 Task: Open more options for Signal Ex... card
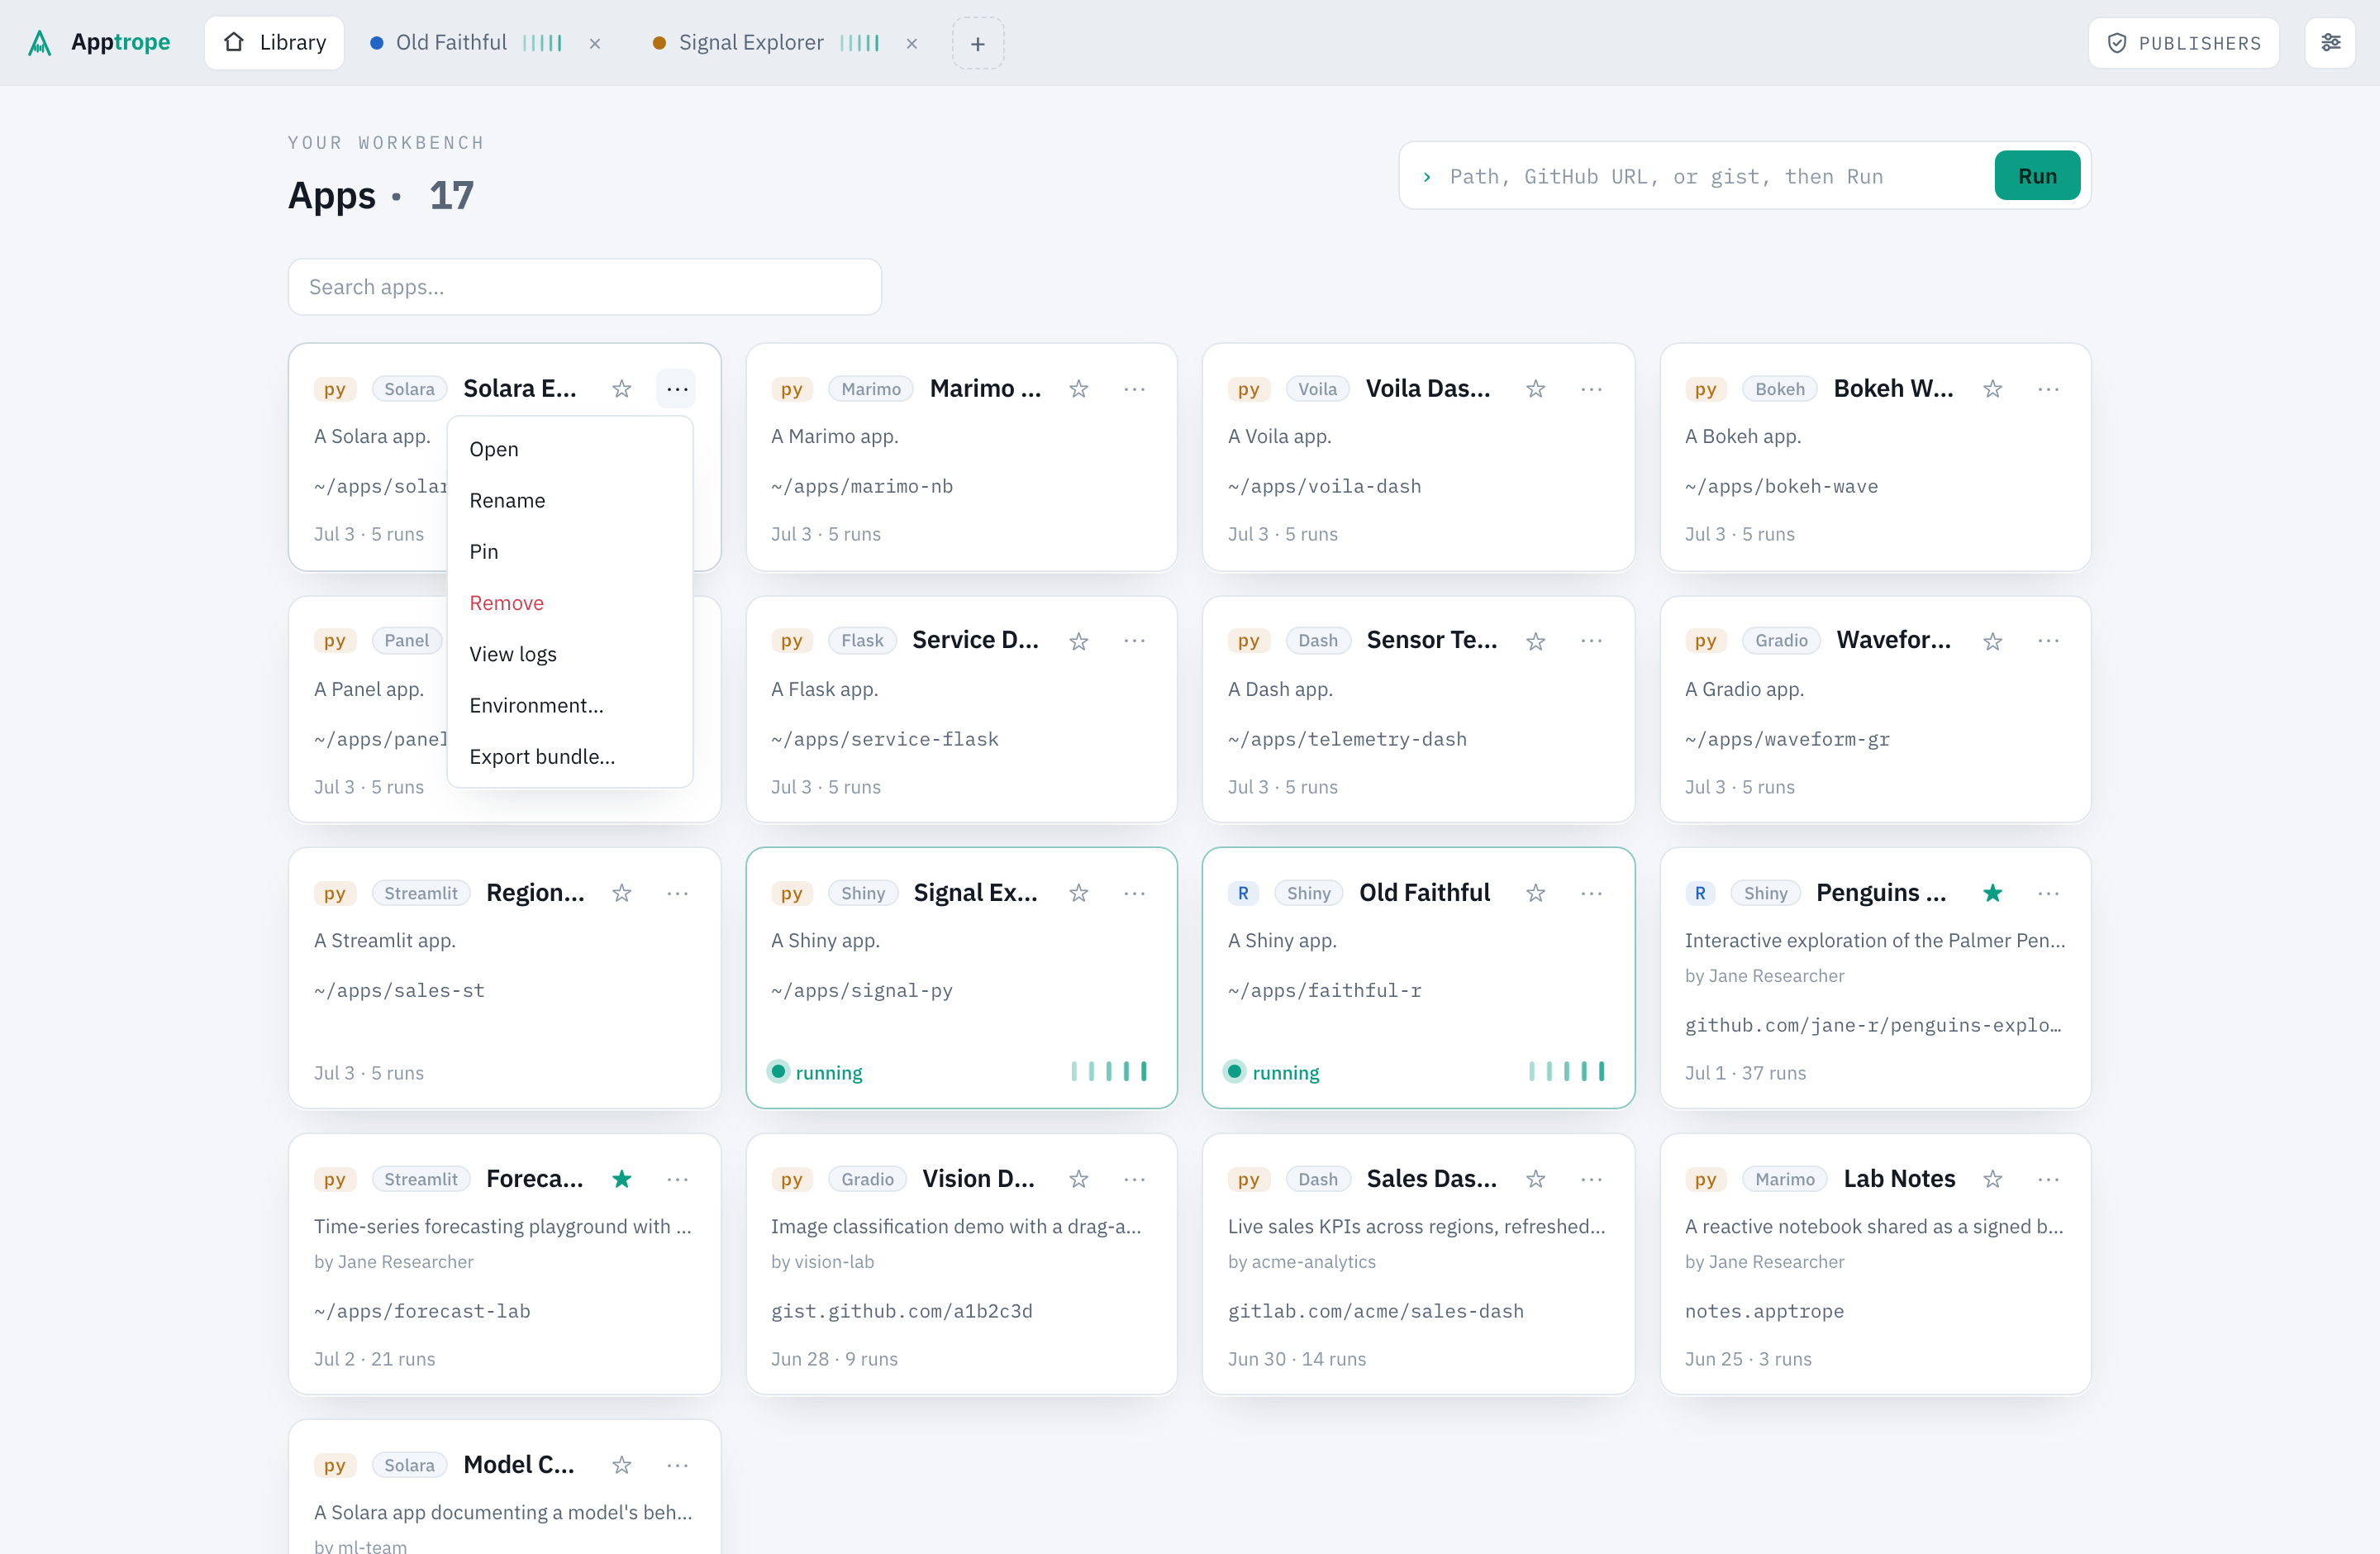point(1134,892)
